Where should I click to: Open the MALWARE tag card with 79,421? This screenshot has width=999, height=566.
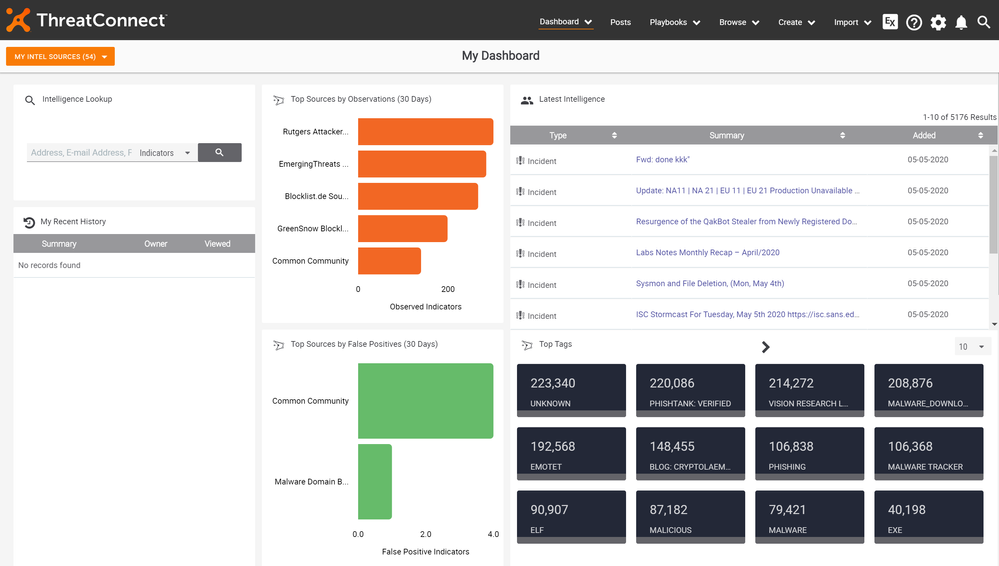[x=810, y=517]
